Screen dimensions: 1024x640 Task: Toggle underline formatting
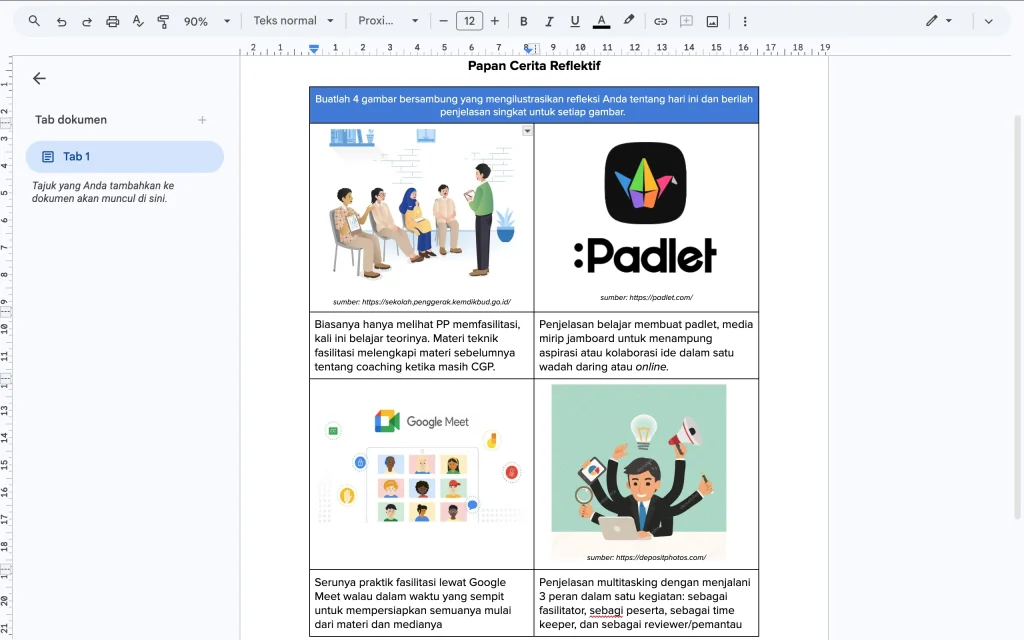(575, 22)
